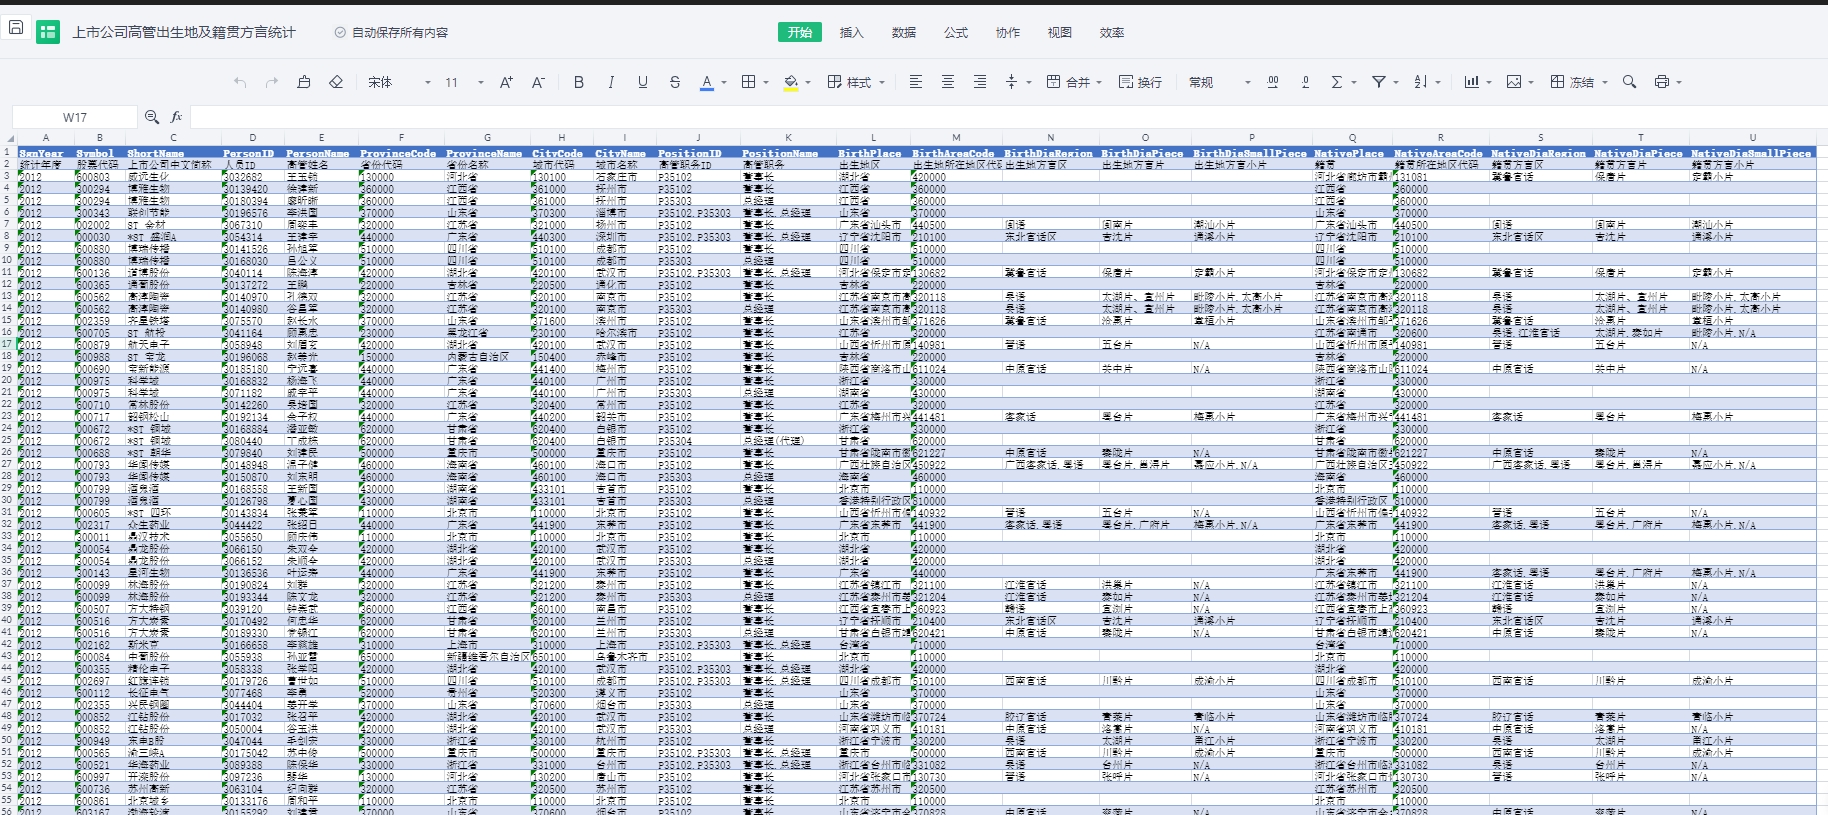Toggle italic formatting
The width and height of the screenshot is (1828, 815).
coord(611,82)
